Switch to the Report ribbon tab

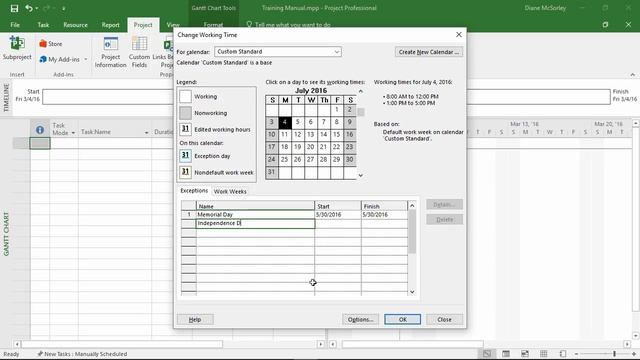pyautogui.click(x=111, y=25)
